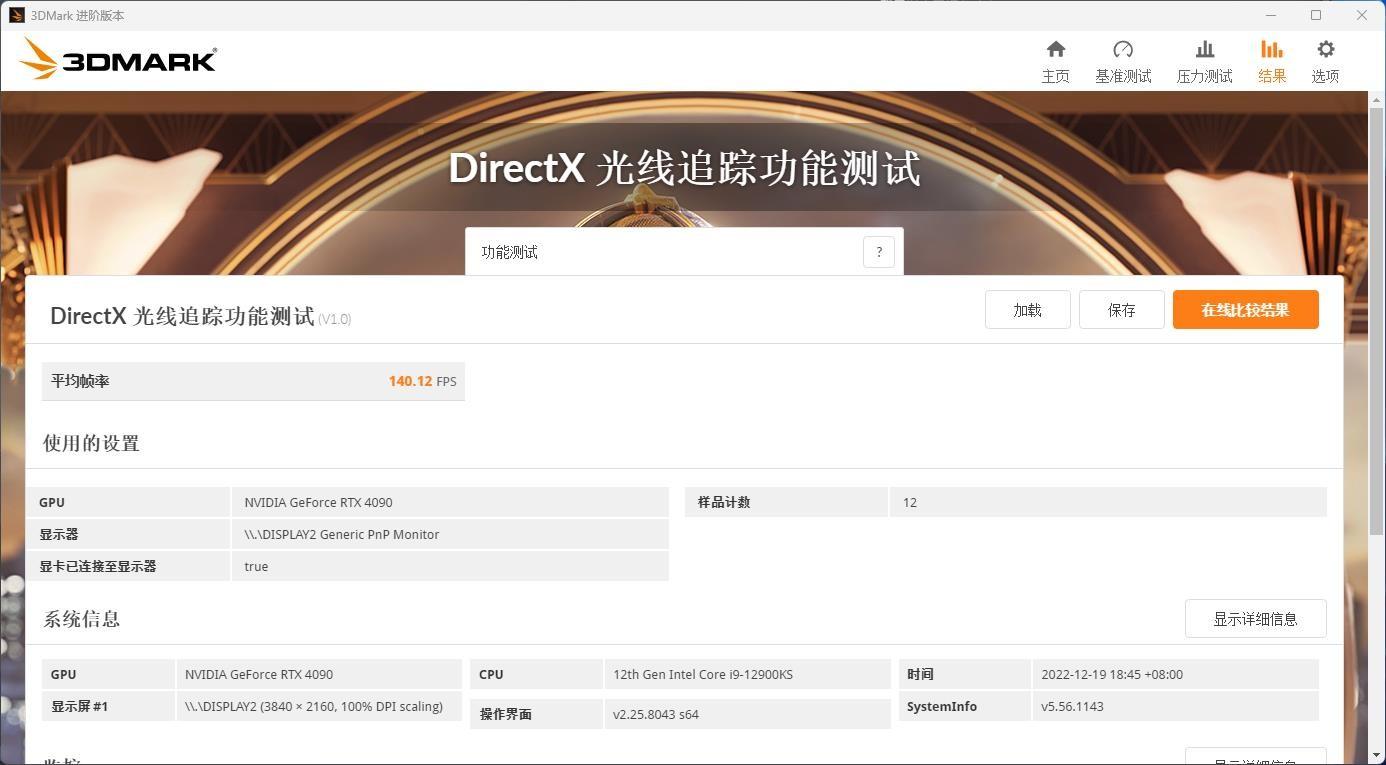Click the 功能测试 label box
Image resolution: width=1386 pixels, height=765 pixels.
click(x=683, y=252)
